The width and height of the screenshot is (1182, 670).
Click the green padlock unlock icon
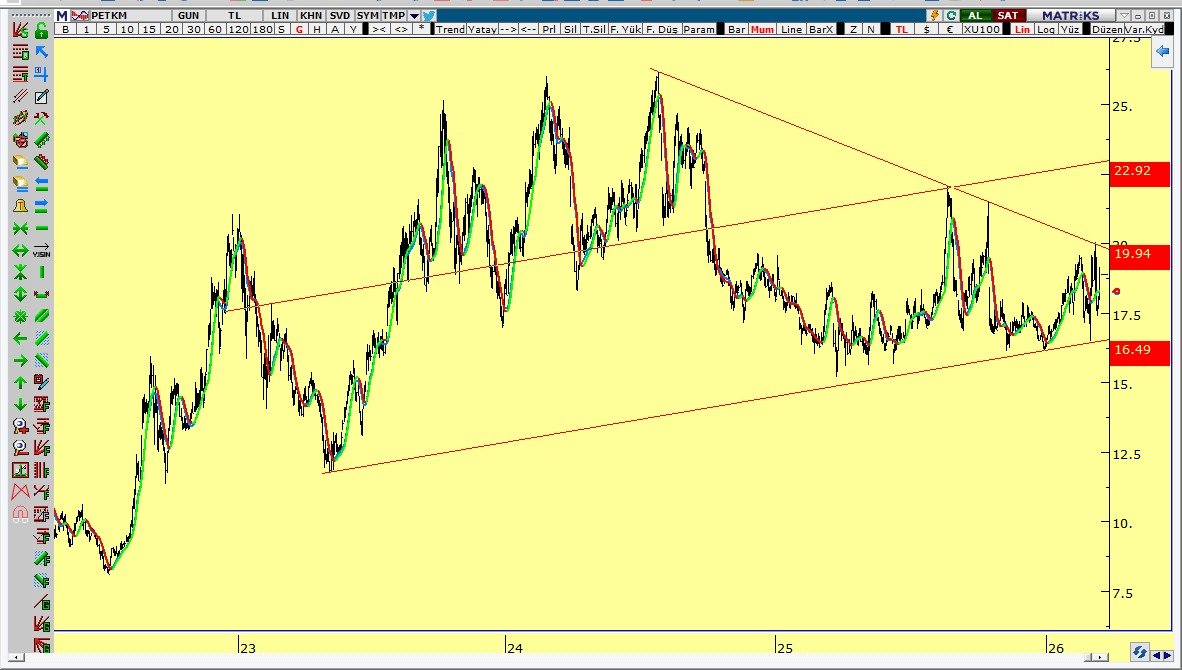coord(41,30)
